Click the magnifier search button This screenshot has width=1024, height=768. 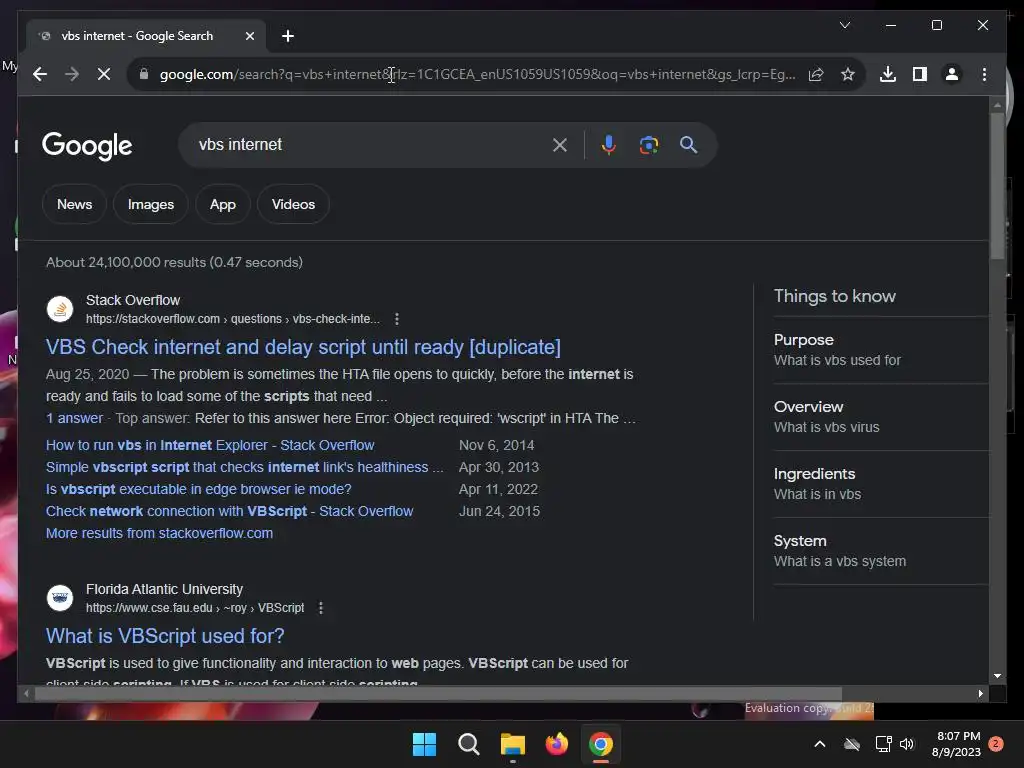tap(688, 145)
